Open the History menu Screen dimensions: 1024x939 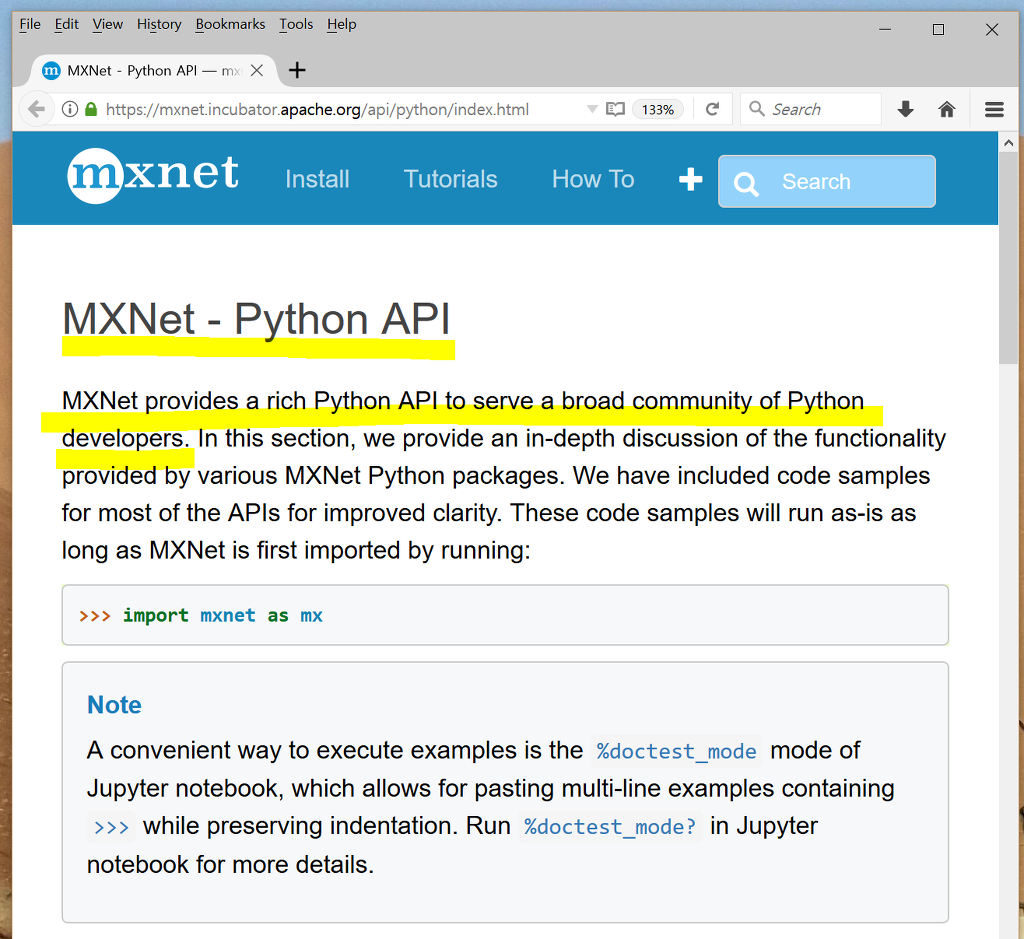coord(159,25)
